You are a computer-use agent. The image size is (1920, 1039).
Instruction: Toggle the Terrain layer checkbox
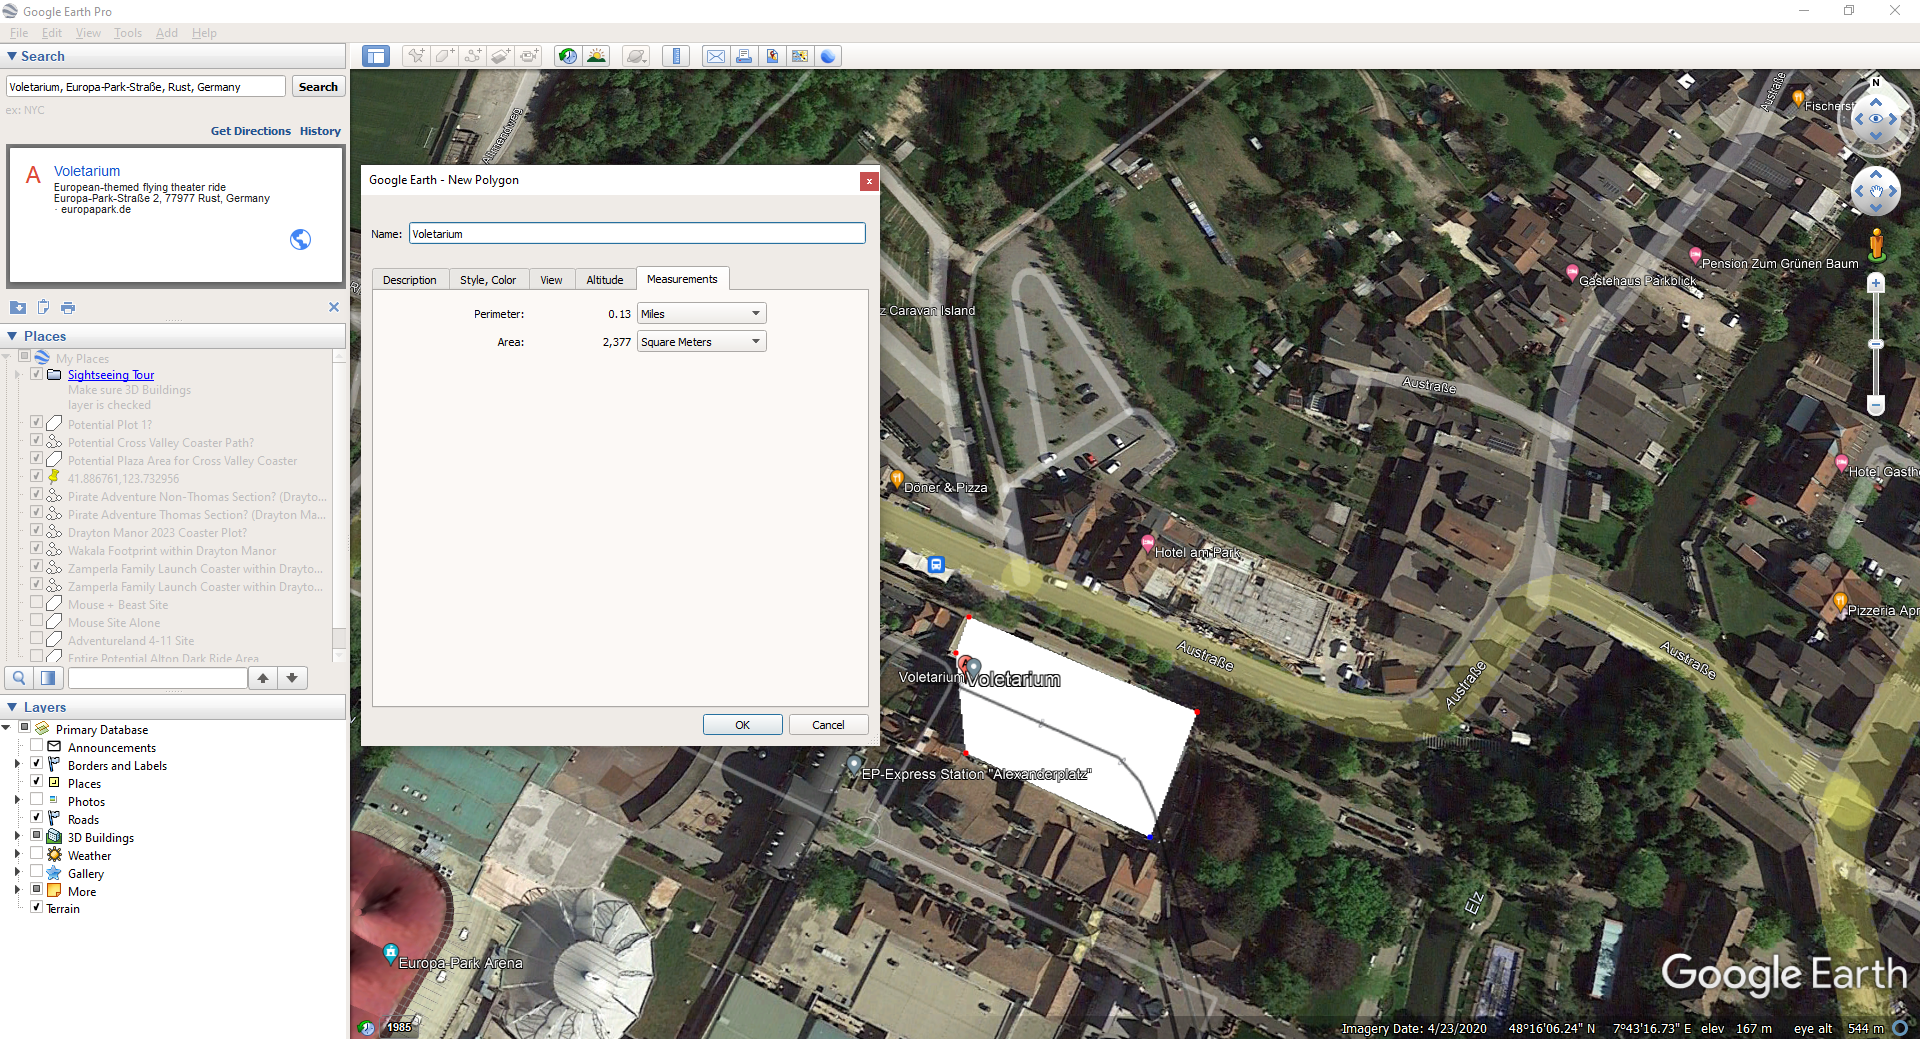coord(37,908)
